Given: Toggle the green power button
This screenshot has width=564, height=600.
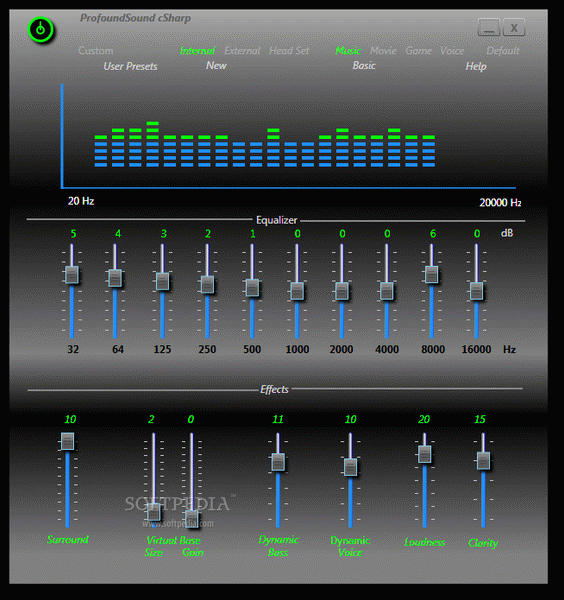Looking at the screenshot, I should [x=41, y=29].
